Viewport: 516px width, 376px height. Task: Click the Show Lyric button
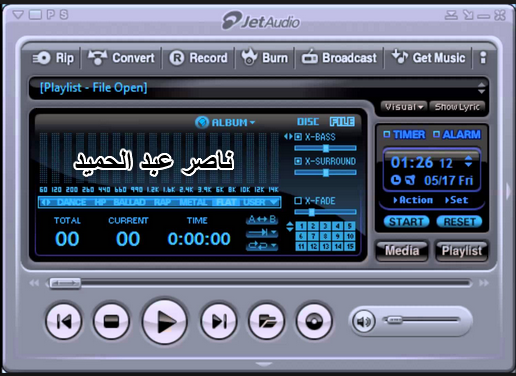[457, 107]
